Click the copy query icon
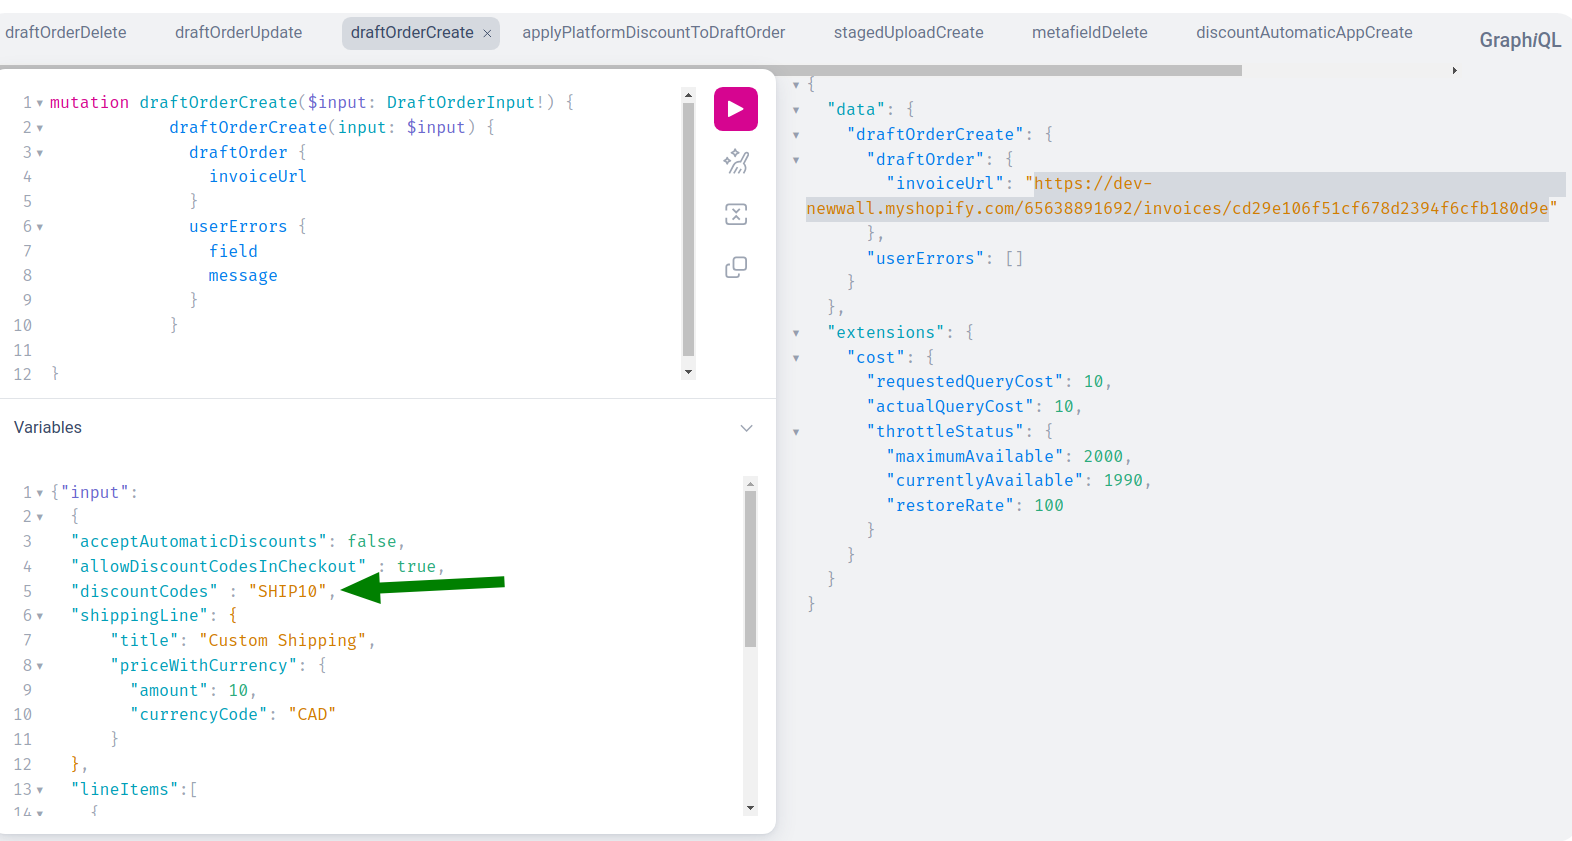The image size is (1572, 841). click(736, 267)
